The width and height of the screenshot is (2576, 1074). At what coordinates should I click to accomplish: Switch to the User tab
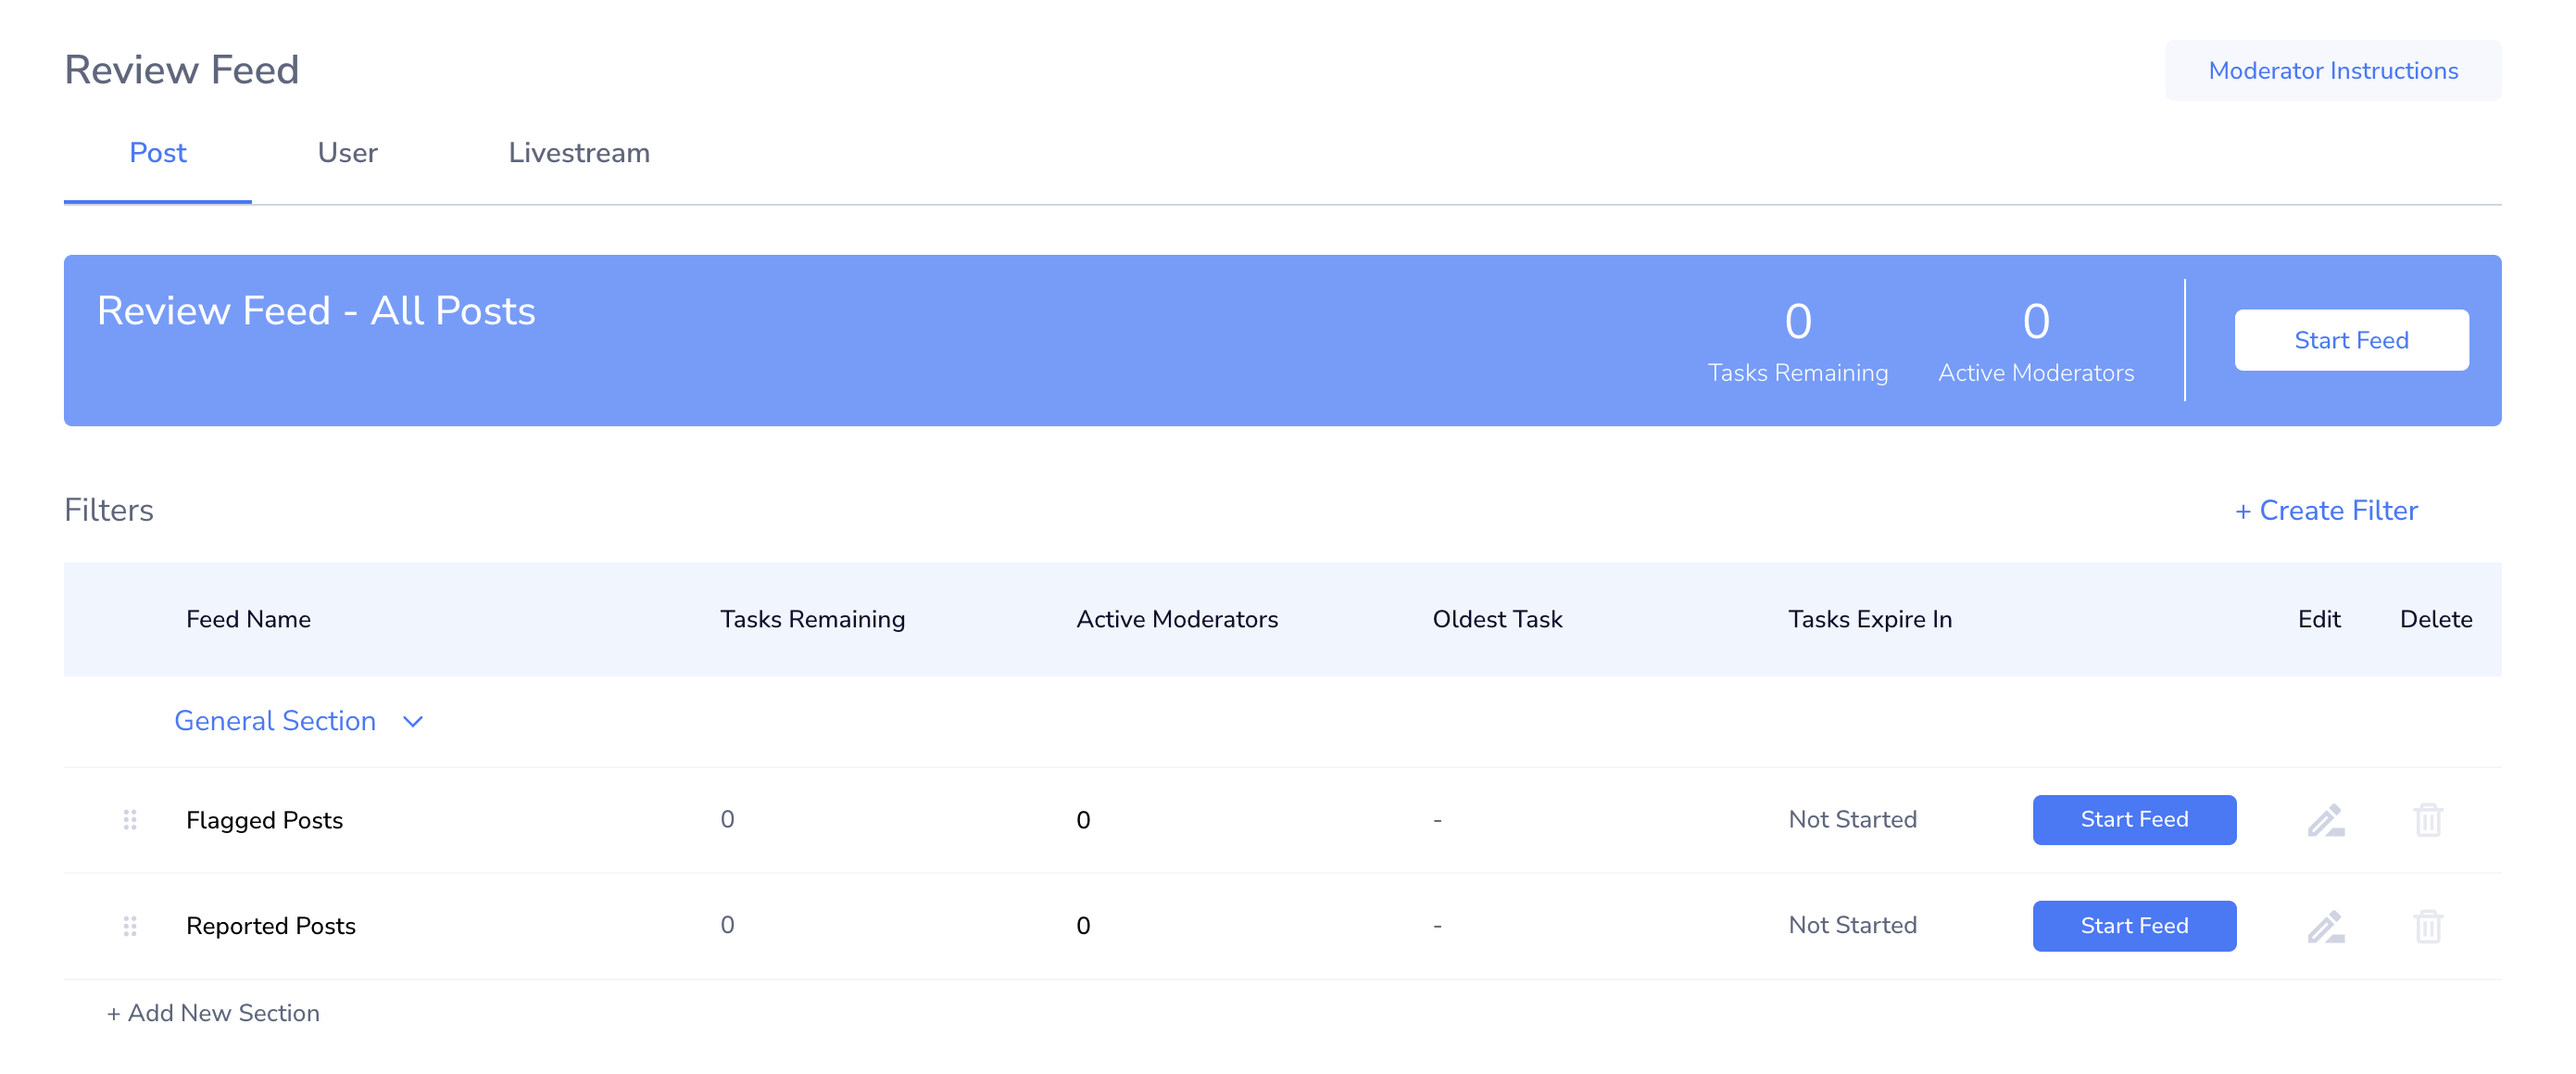pos(347,153)
